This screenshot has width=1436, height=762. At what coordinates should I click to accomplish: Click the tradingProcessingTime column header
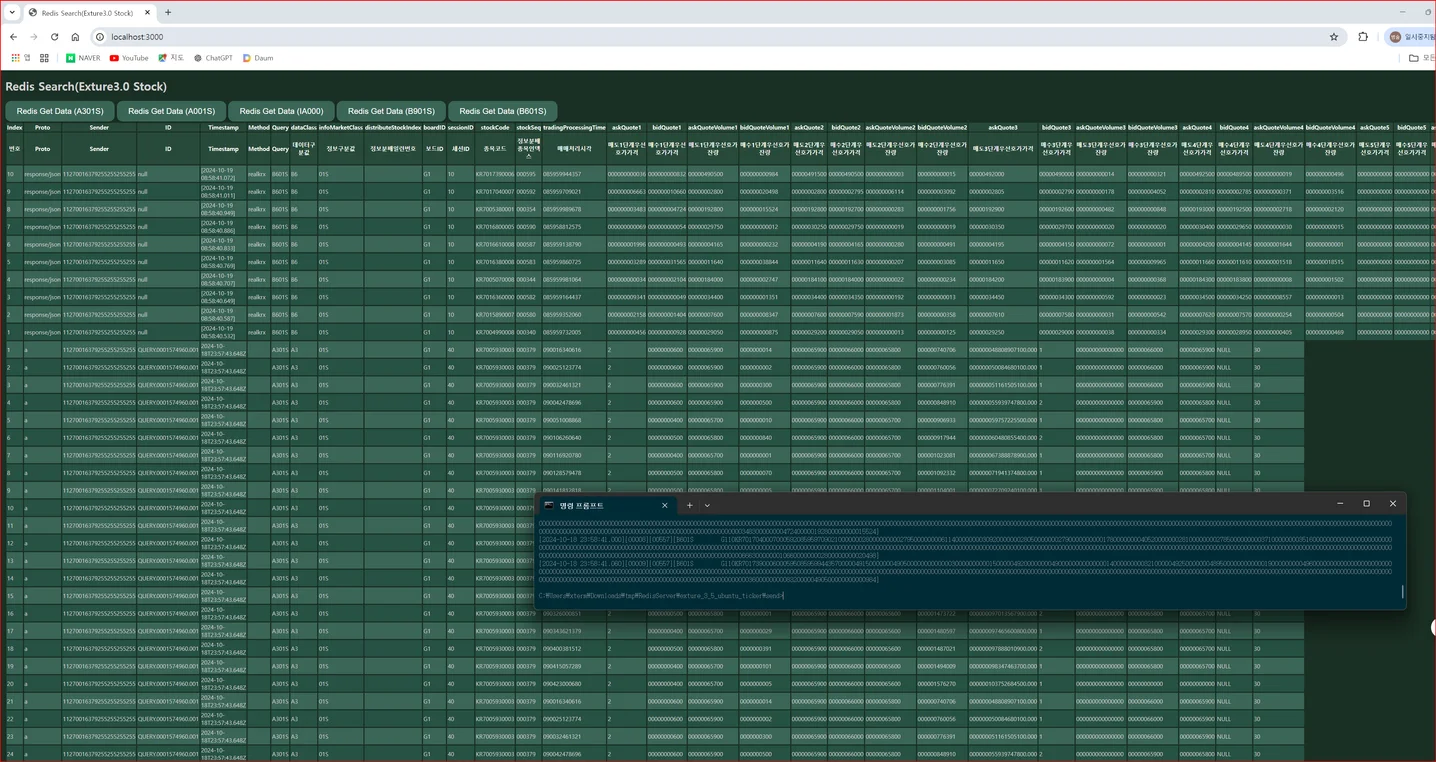coord(574,128)
